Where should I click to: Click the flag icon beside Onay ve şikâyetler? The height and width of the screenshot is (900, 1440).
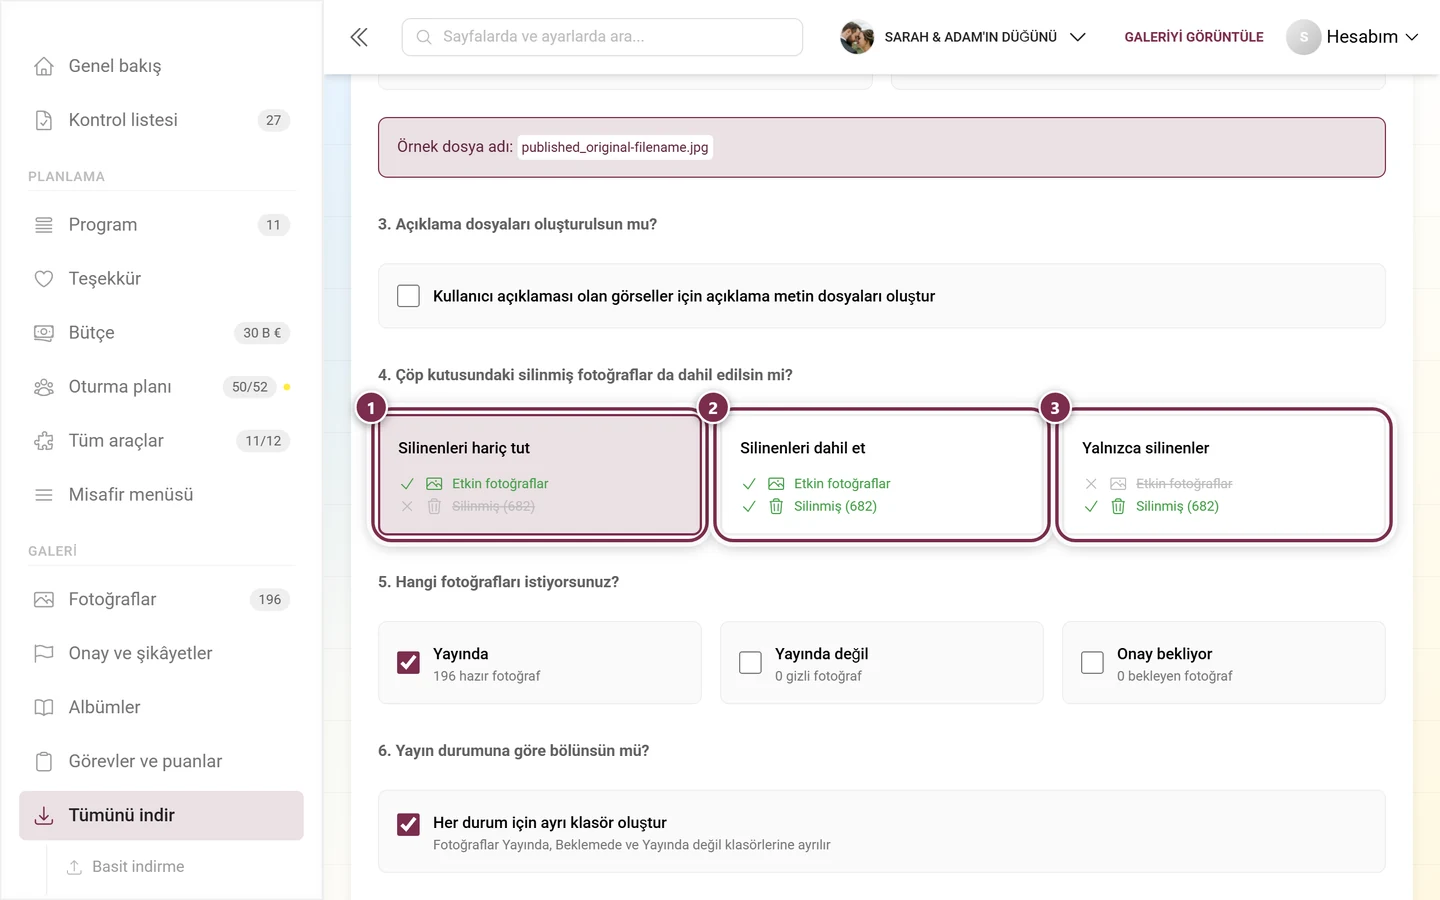(44, 654)
